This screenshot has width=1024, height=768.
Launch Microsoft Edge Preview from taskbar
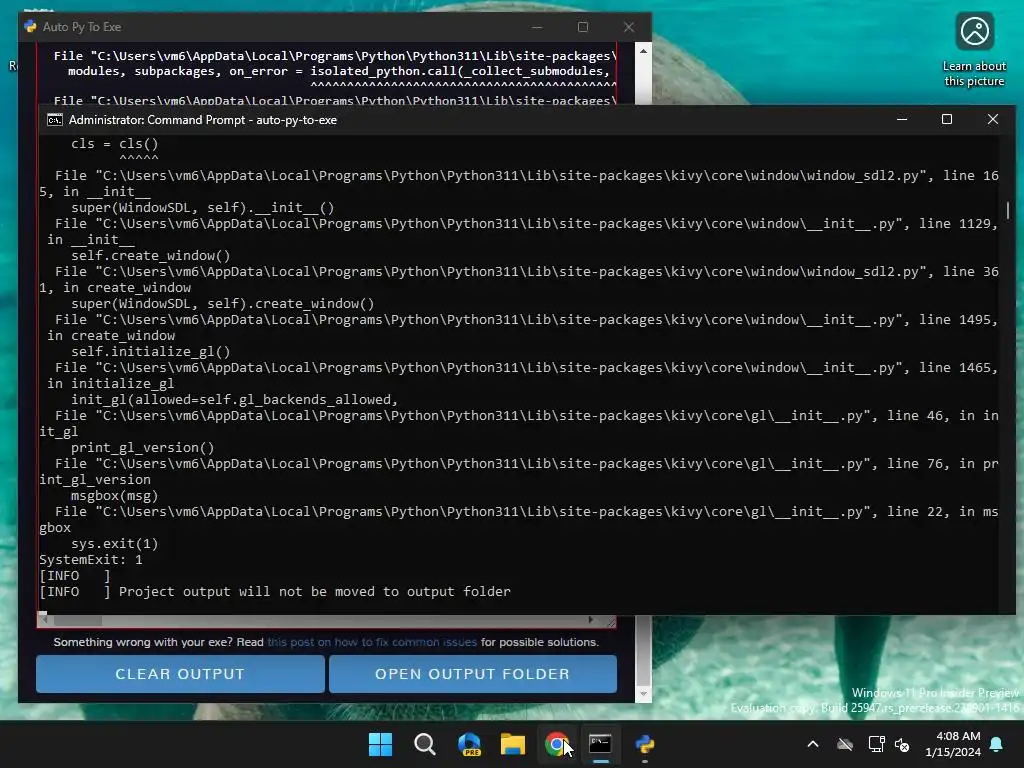pyautogui.click(x=469, y=744)
